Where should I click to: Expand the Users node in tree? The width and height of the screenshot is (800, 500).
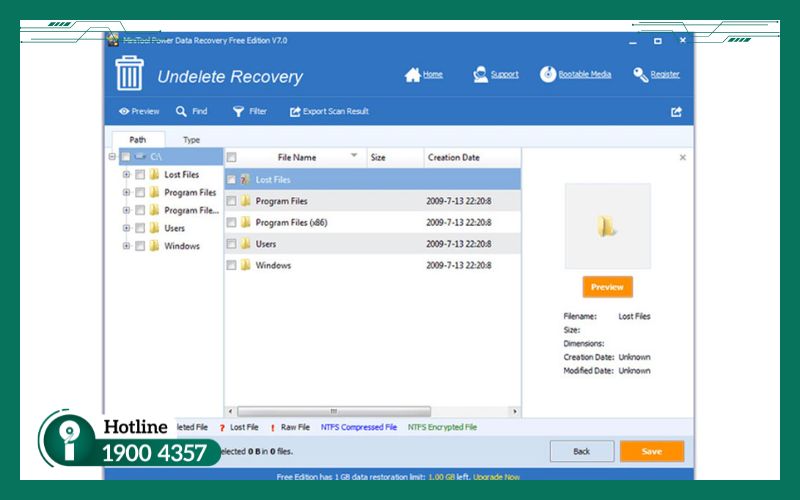pos(126,228)
